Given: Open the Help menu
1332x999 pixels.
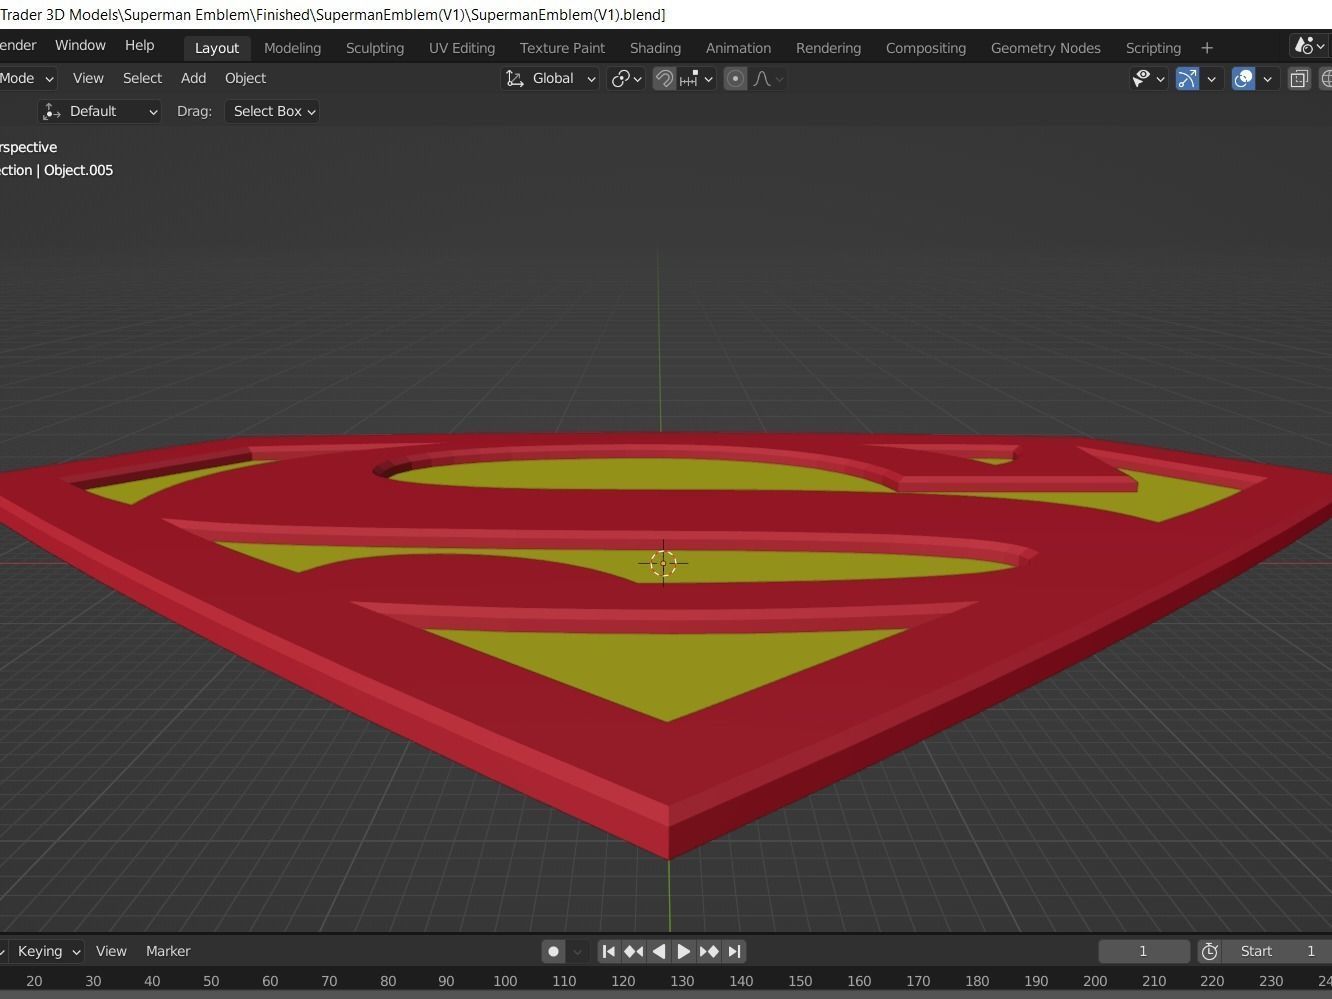Looking at the screenshot, I should click(139, 45).
